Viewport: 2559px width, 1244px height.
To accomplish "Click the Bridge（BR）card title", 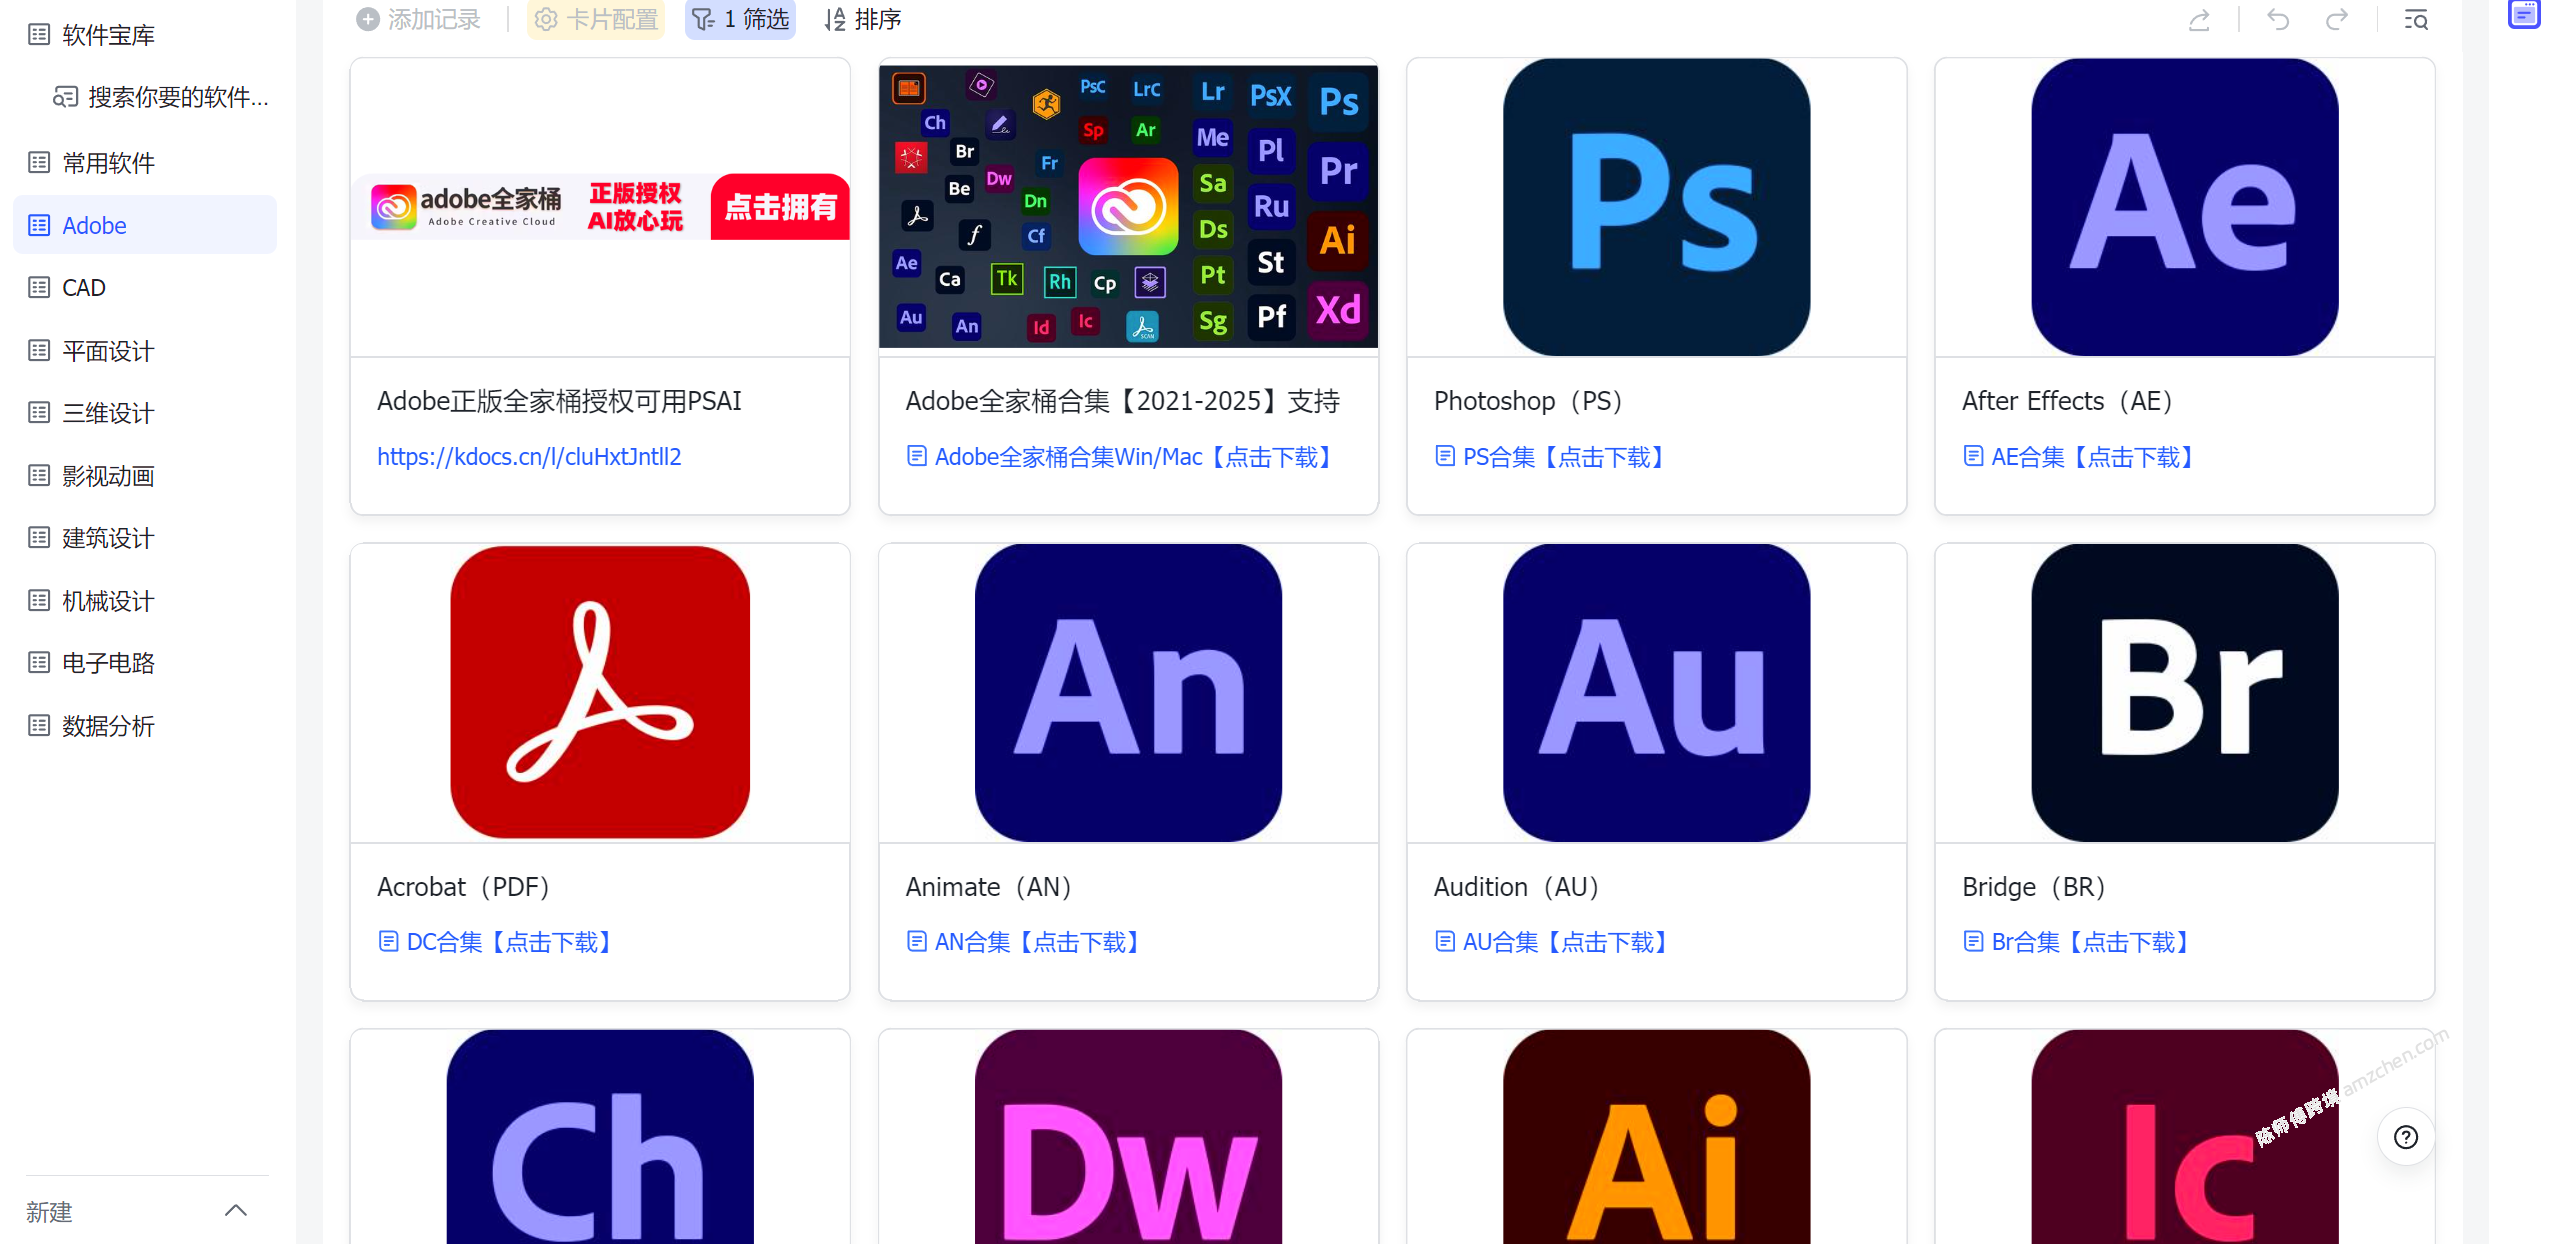I will coord(2034,887).
